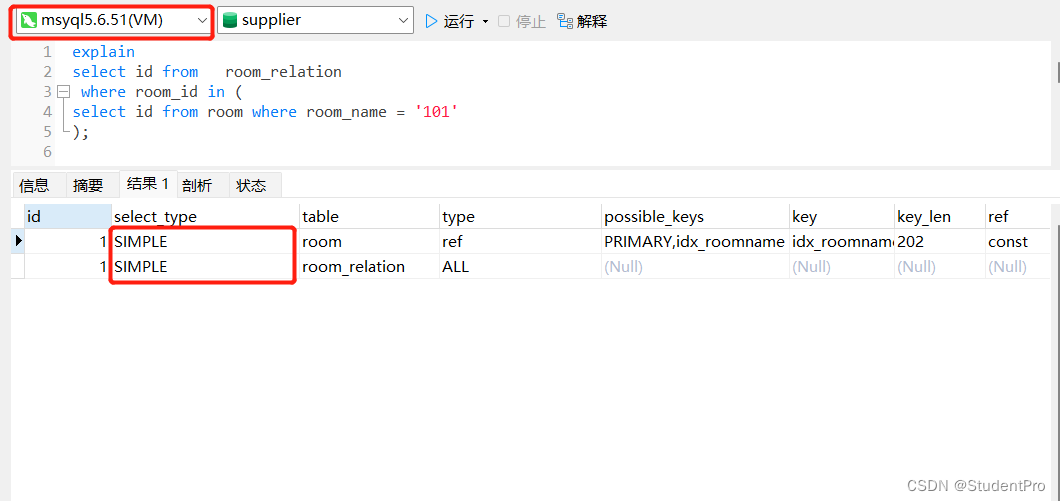Screen dimensions: 1060x501
Task: Click SIMPLE in the room_relation row
Action: (x=206, y=266)
